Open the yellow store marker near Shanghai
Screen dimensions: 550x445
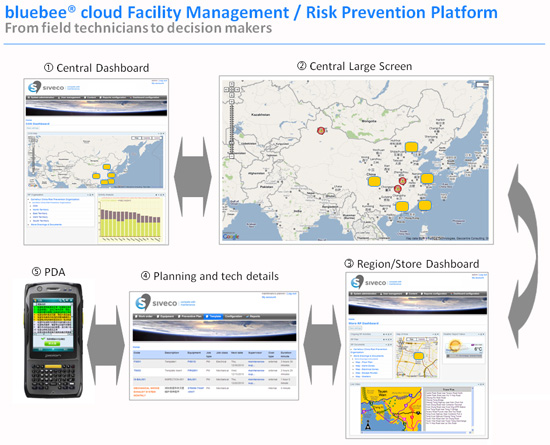click(427, 178)
